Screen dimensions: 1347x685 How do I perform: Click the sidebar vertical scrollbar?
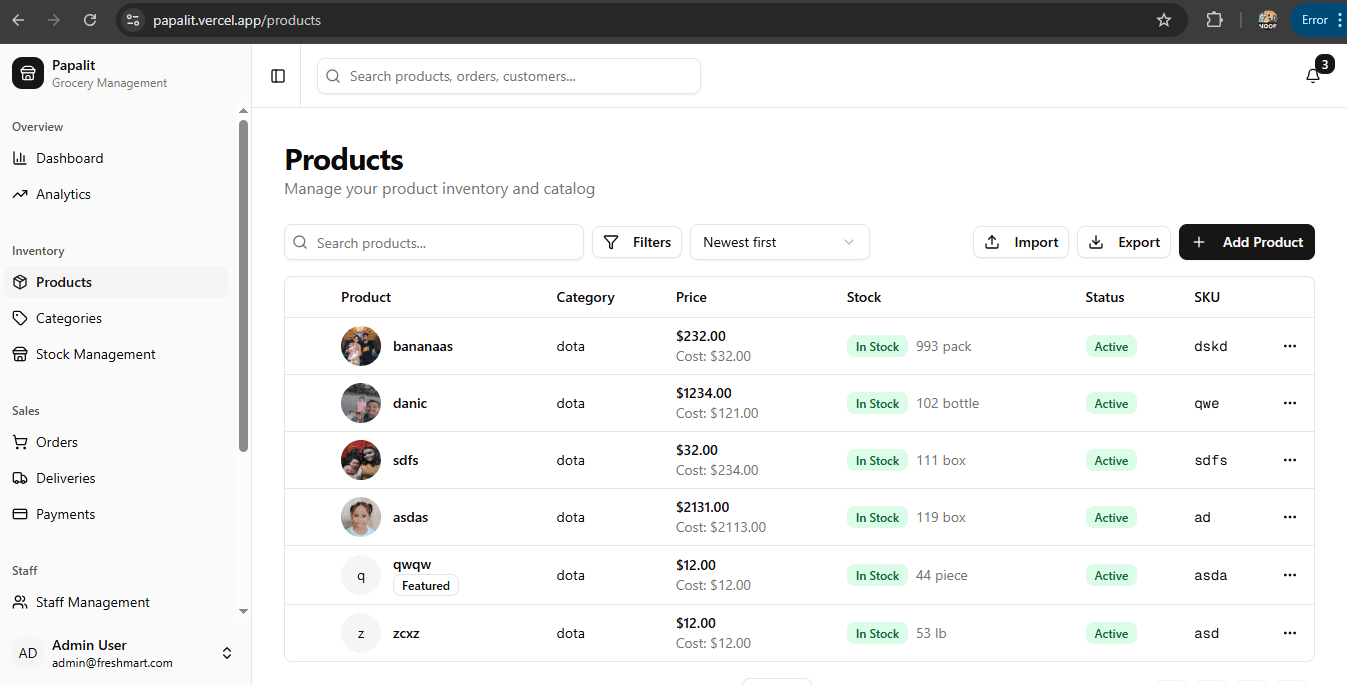243,285
